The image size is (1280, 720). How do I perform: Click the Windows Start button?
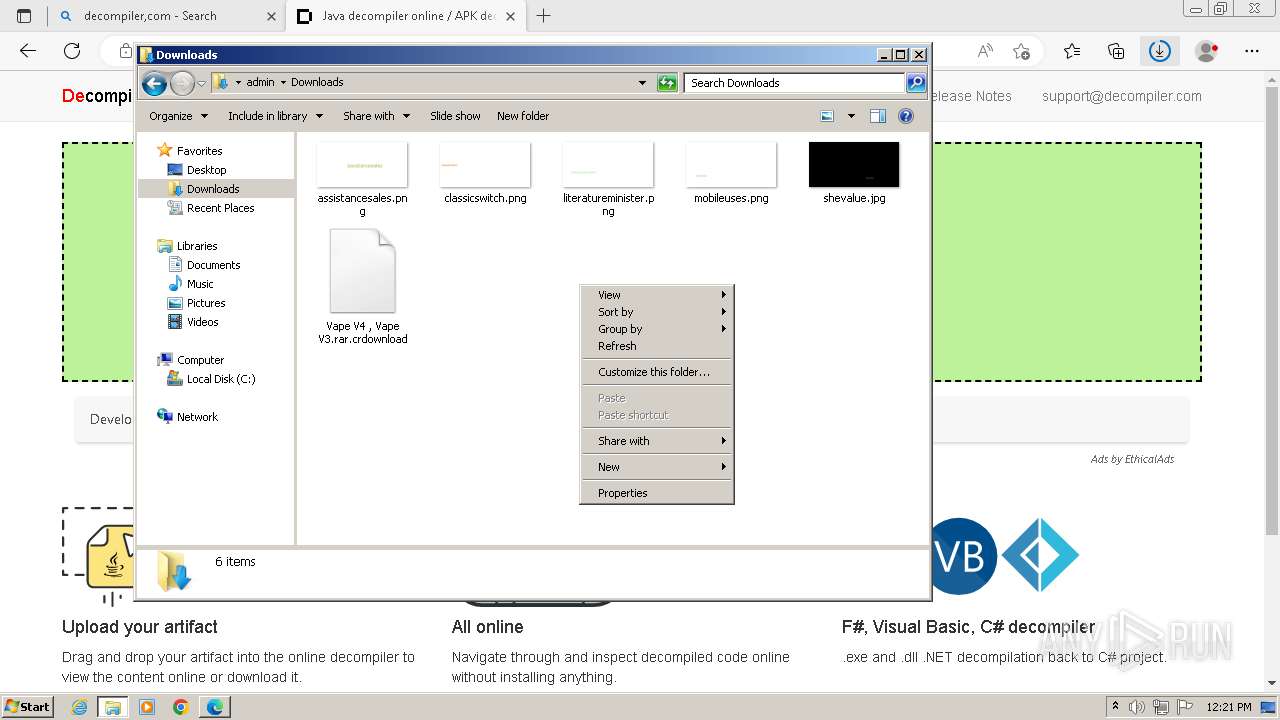(x=27, y=707)
